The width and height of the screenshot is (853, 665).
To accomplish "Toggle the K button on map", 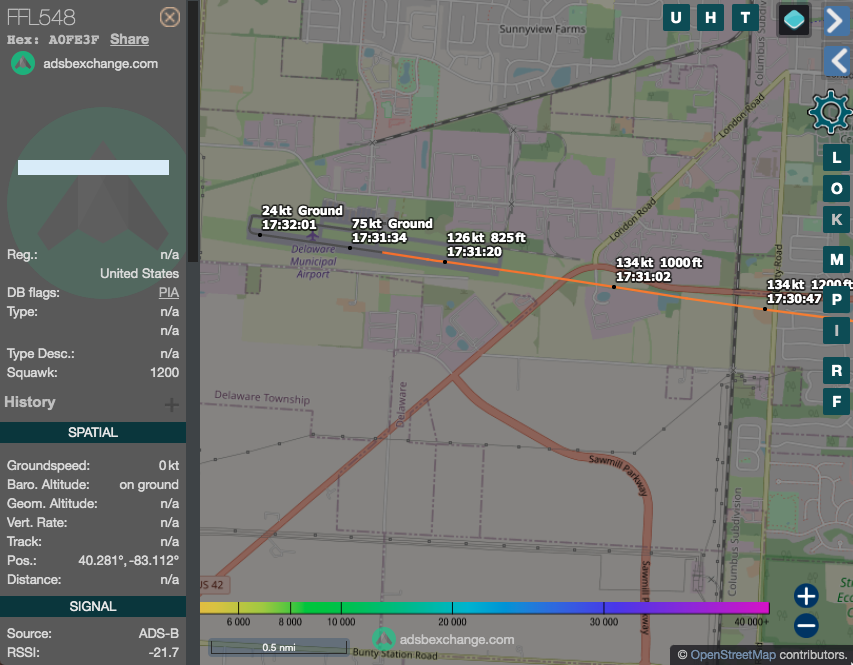I will point(836,219).
